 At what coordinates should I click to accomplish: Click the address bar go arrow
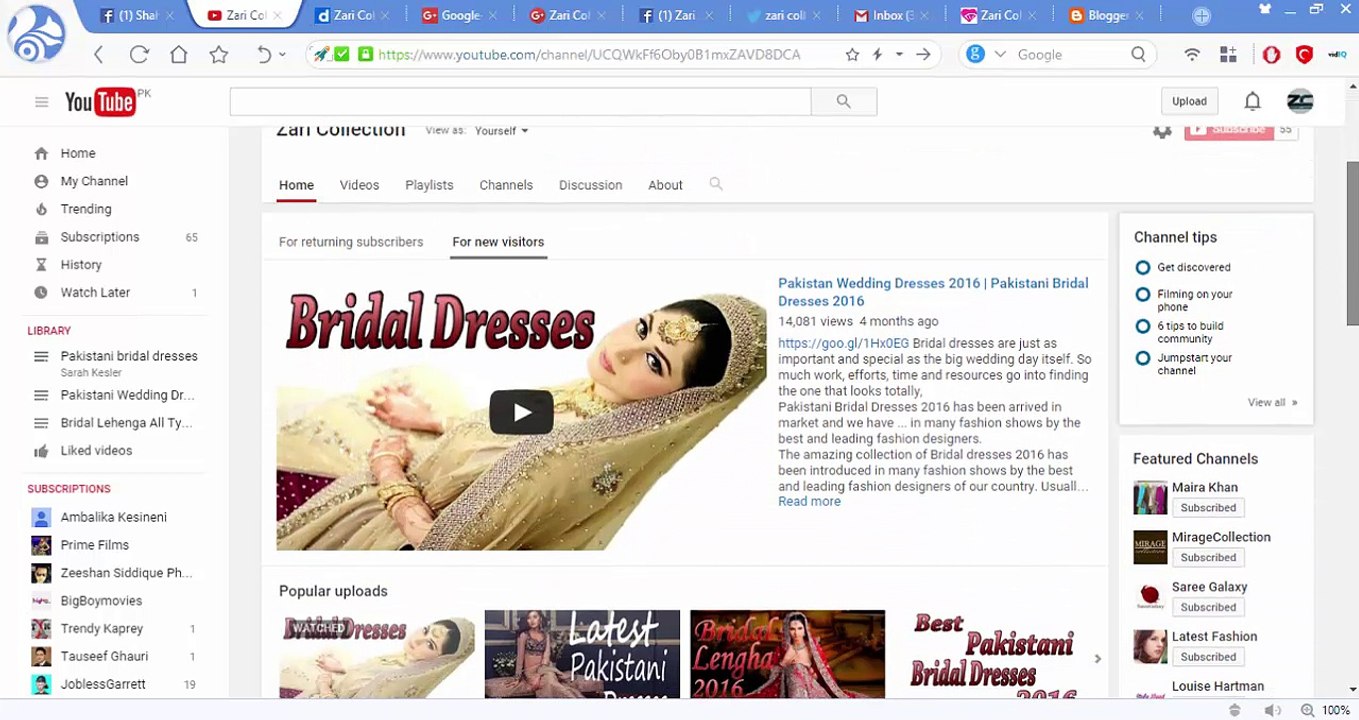click(x=923, y=55)
